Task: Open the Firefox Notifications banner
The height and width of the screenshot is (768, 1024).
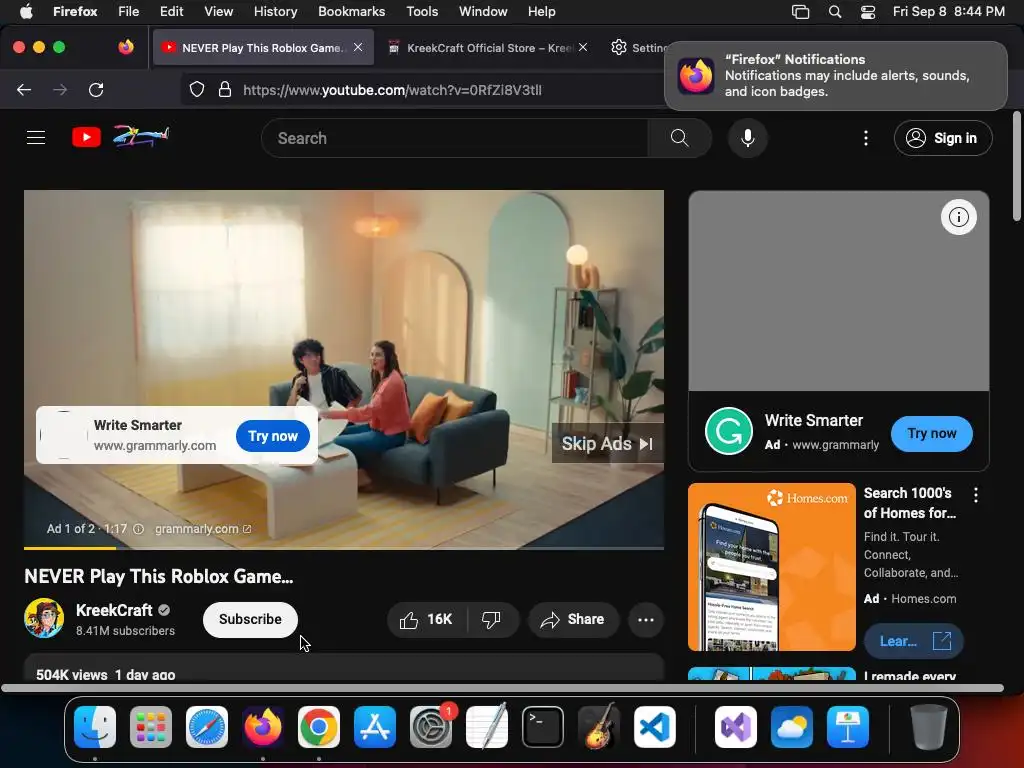Action: coord(836,76)
